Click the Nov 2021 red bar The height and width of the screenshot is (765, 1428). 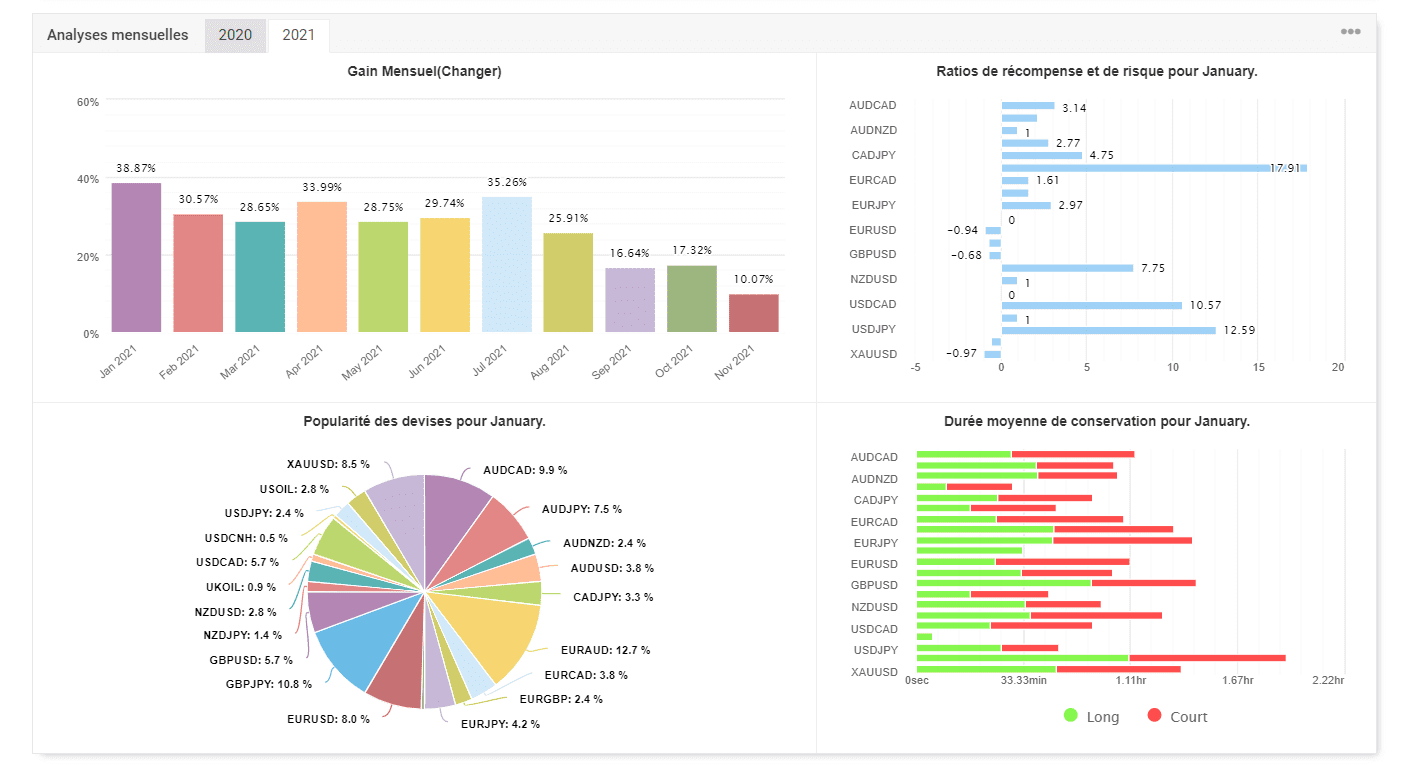tap(753, 313)
